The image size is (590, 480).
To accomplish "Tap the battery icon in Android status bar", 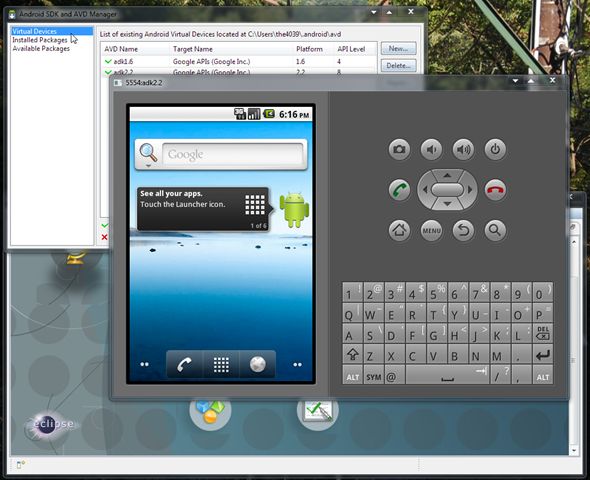I will (x=269, y=114).
